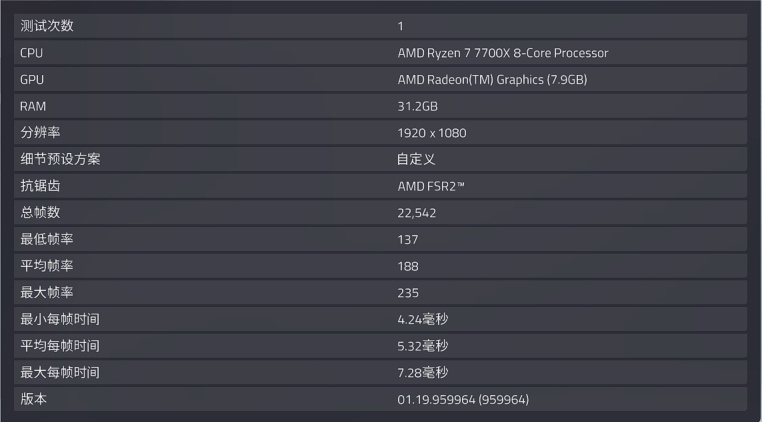Image resolution: width=762 pixels, height=422 pixels.
Task: Click the 最大每帧时间 value 7.28毫秒
Action: [422, 373]
